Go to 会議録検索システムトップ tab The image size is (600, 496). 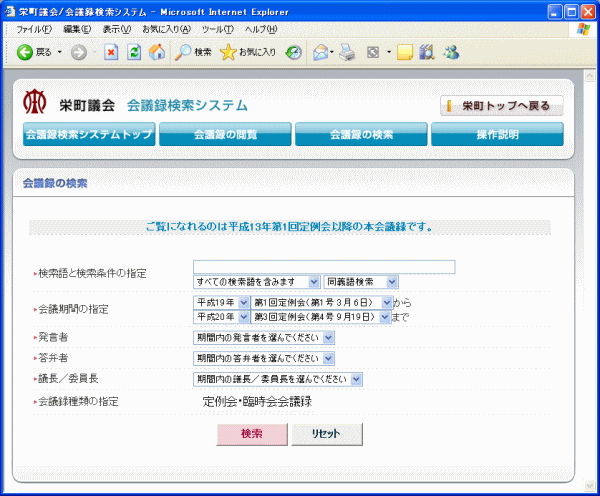point(89,134)
